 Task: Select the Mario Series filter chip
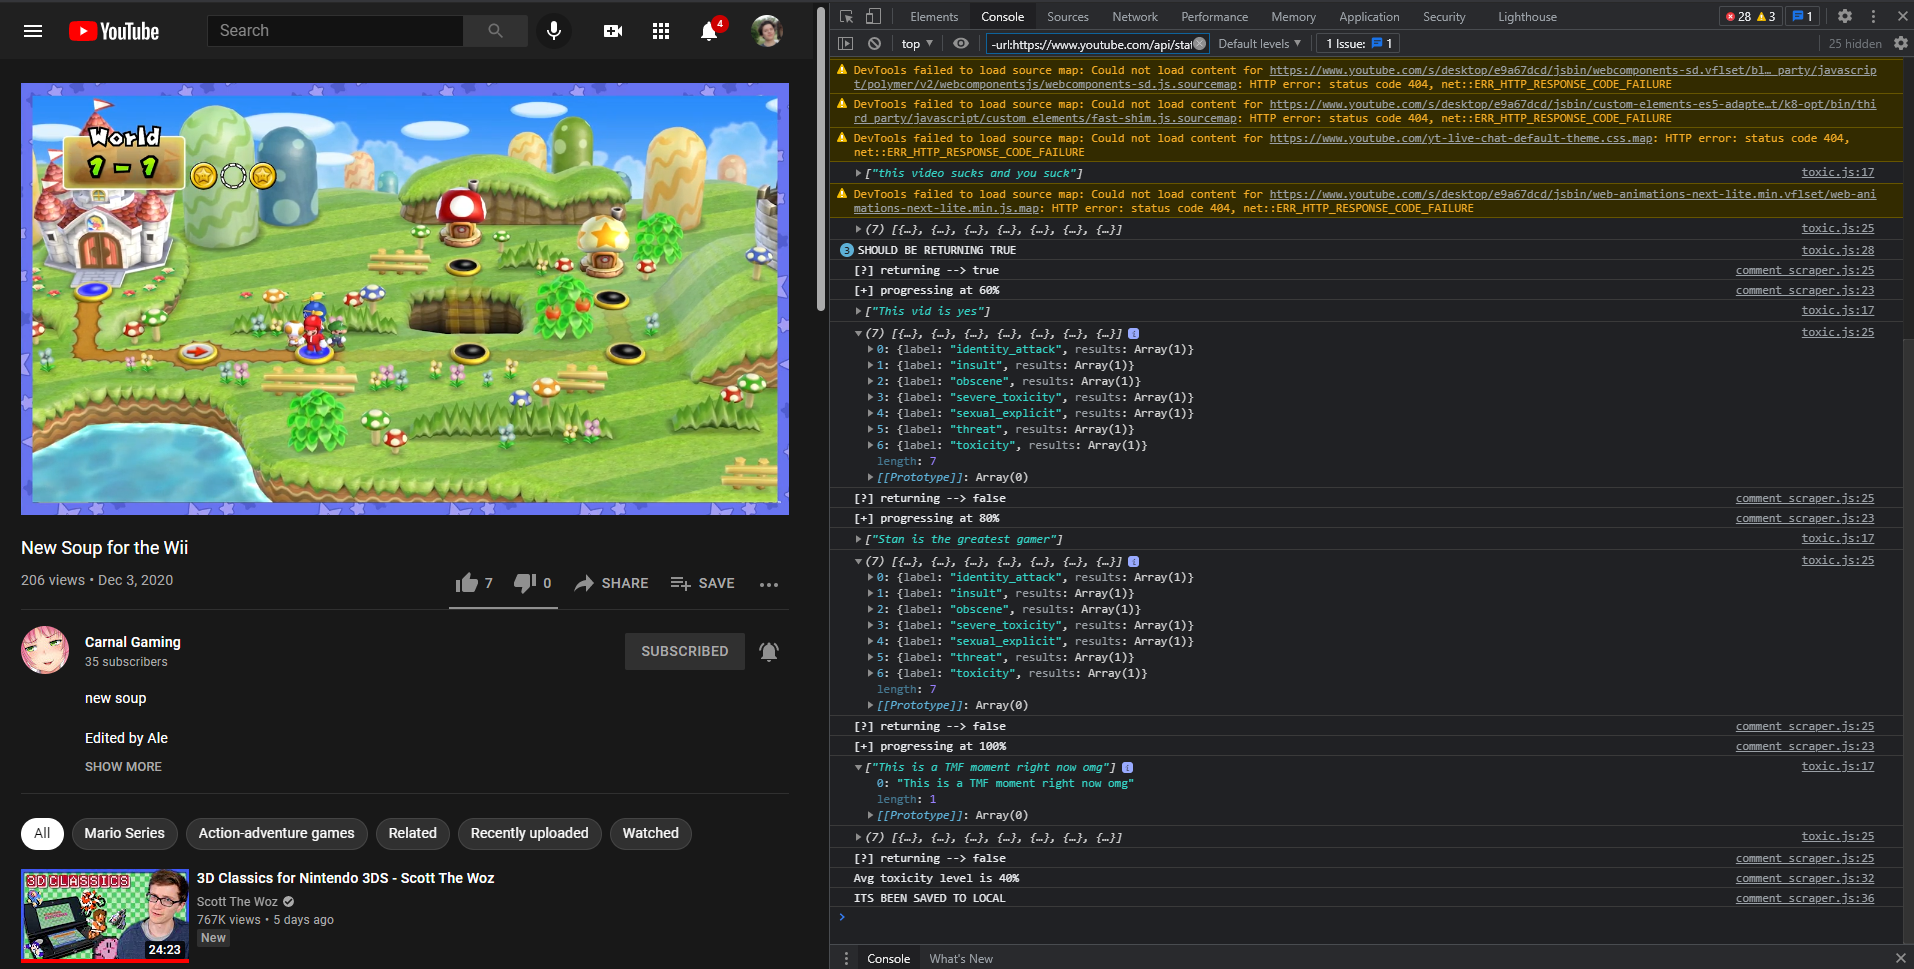pyautogui.click(x=125, y=833)
